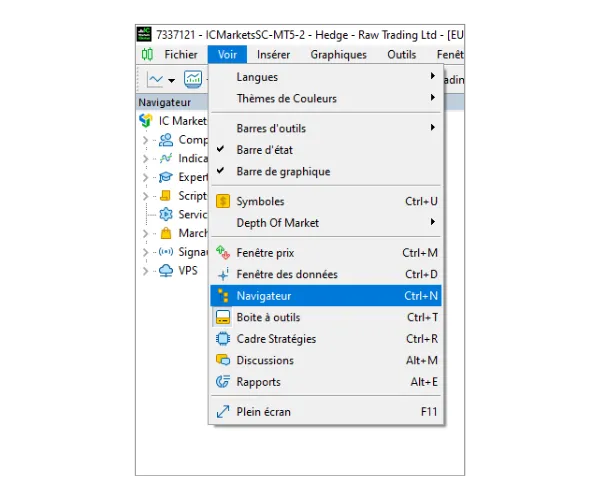
Task: Expand the Barres d'outils submenu arrow
Action: click(432, 127)
